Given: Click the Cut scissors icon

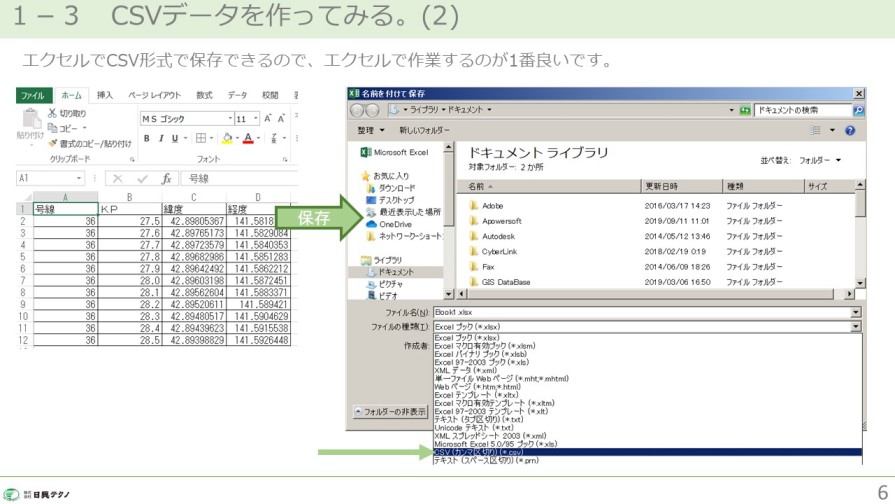Looking at the screenshot, I should click(52, 114).
